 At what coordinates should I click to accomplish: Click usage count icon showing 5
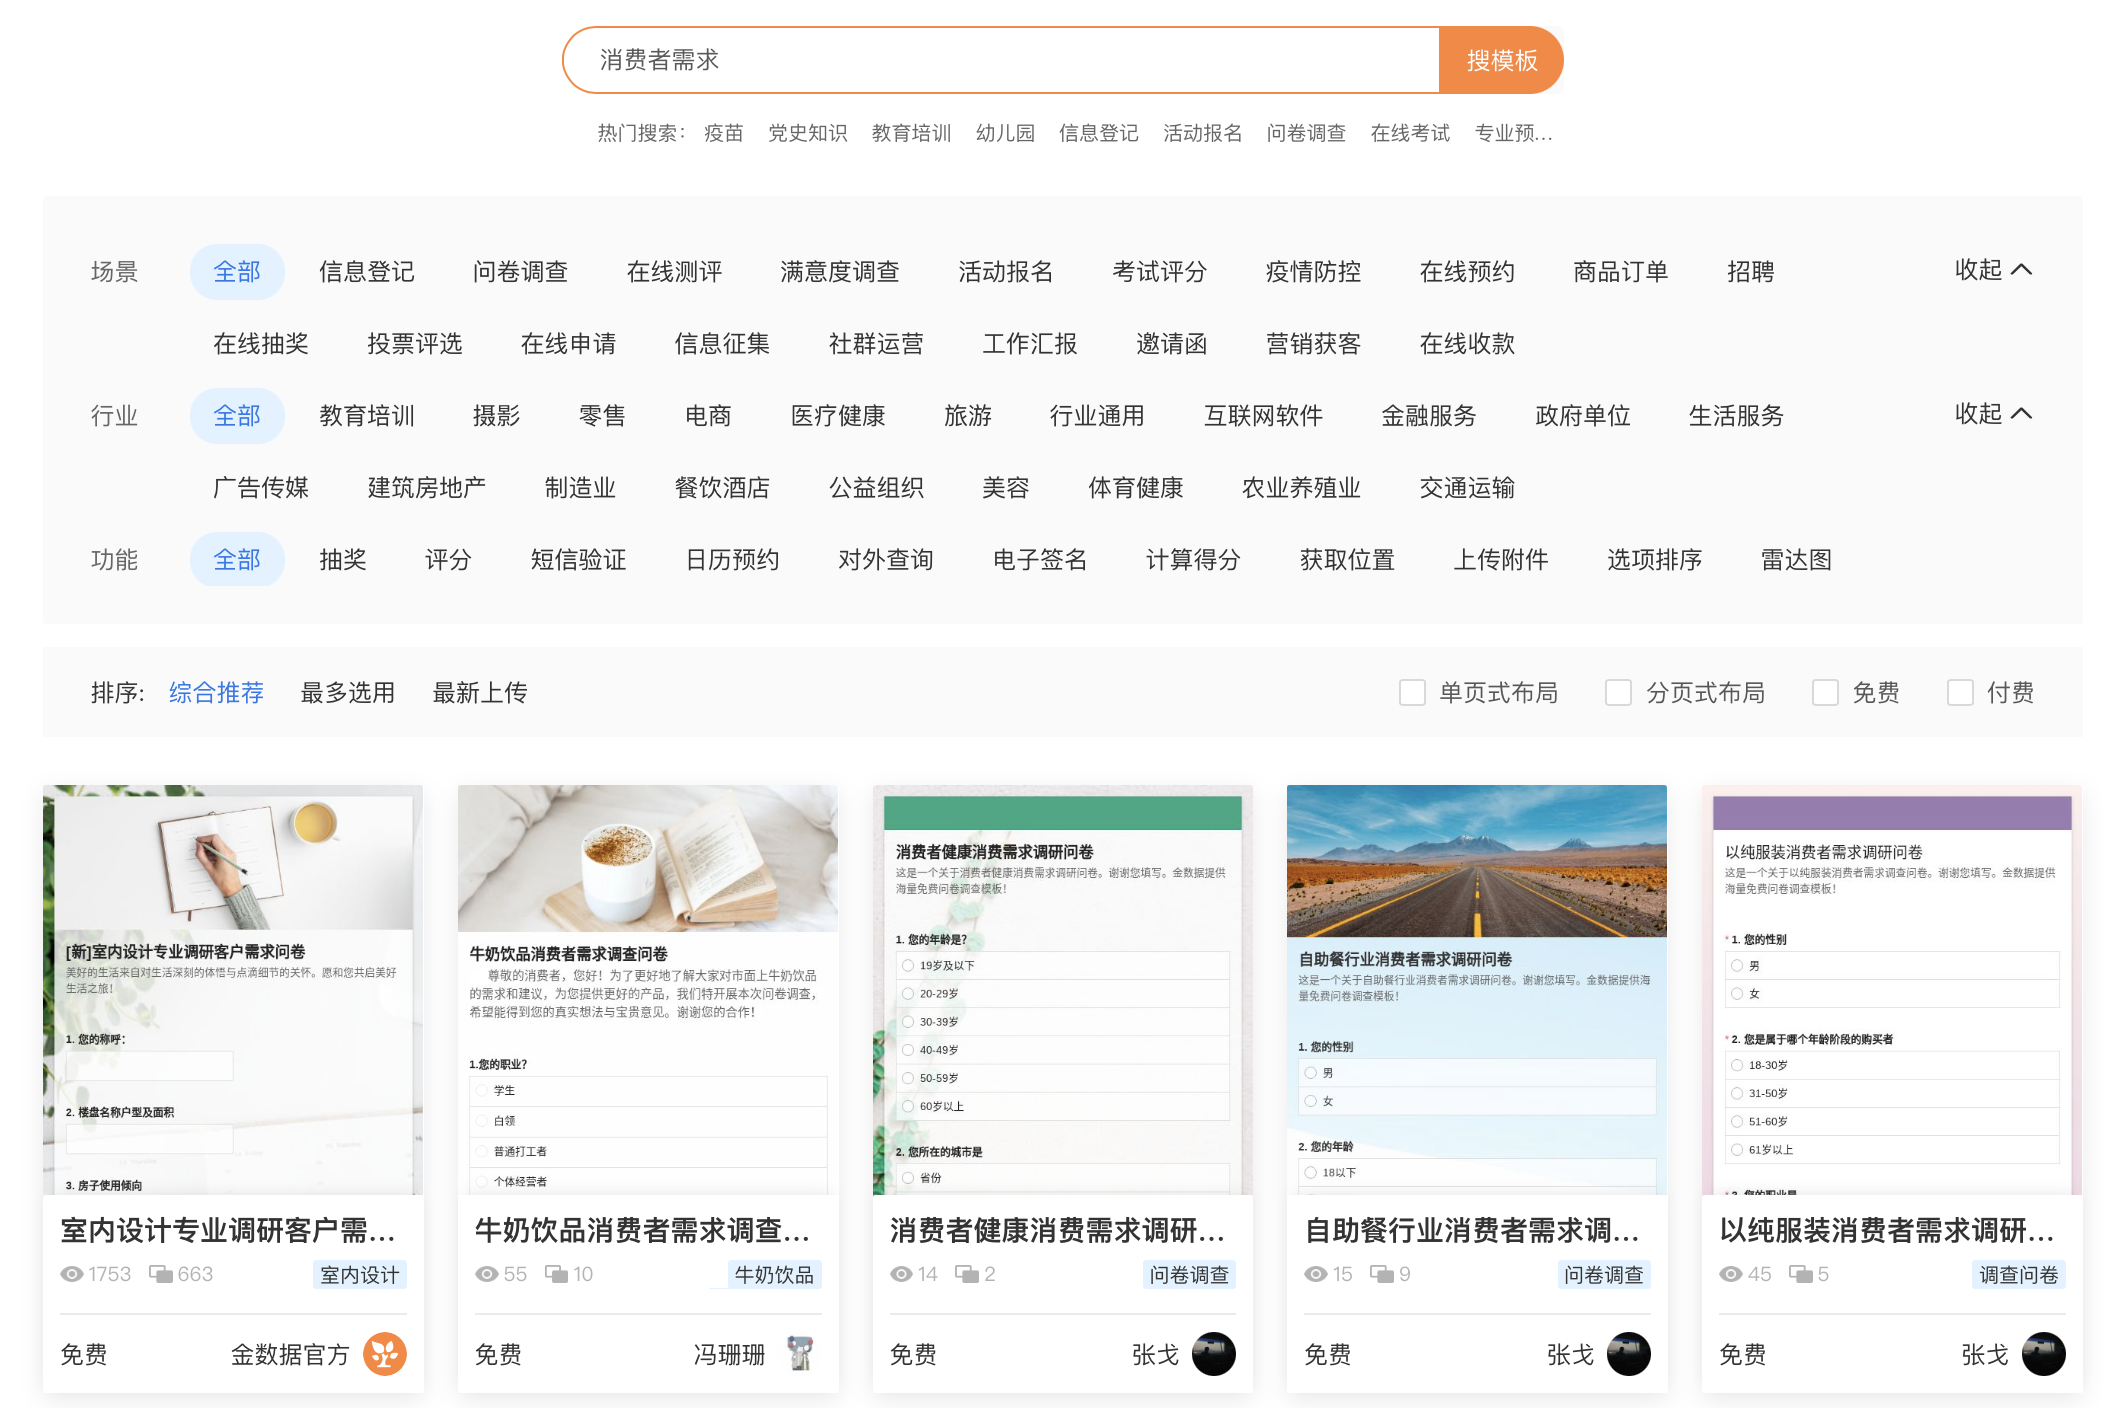point(1801,1274)
